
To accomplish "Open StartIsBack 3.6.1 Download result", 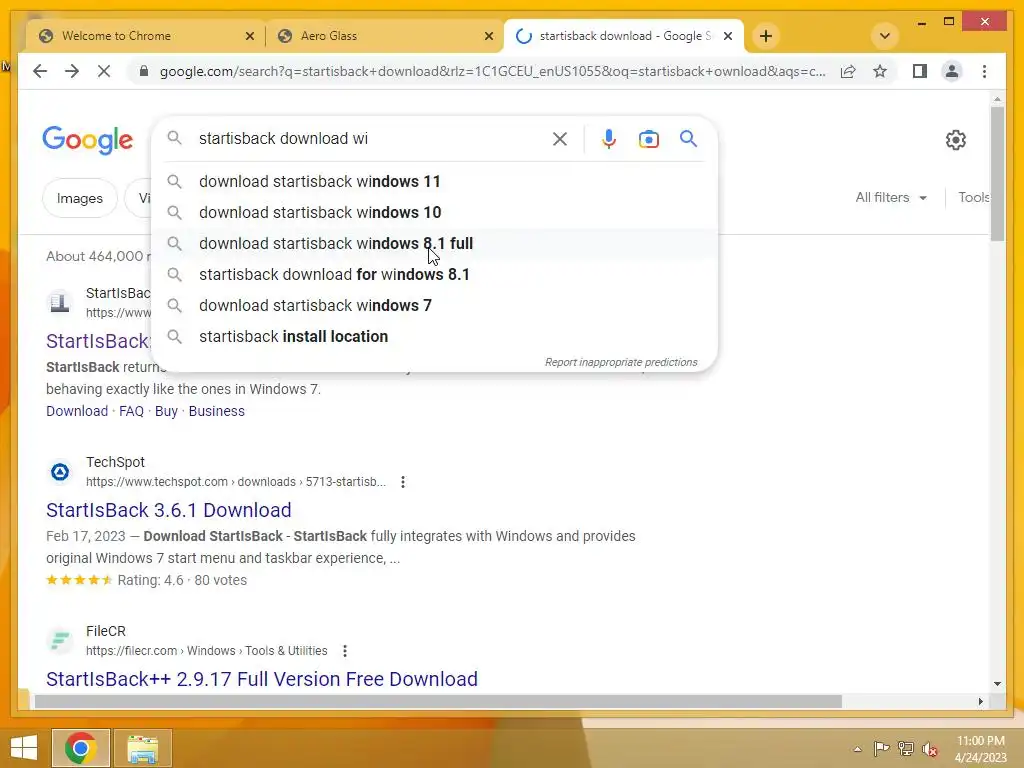I will pos(168,510).
